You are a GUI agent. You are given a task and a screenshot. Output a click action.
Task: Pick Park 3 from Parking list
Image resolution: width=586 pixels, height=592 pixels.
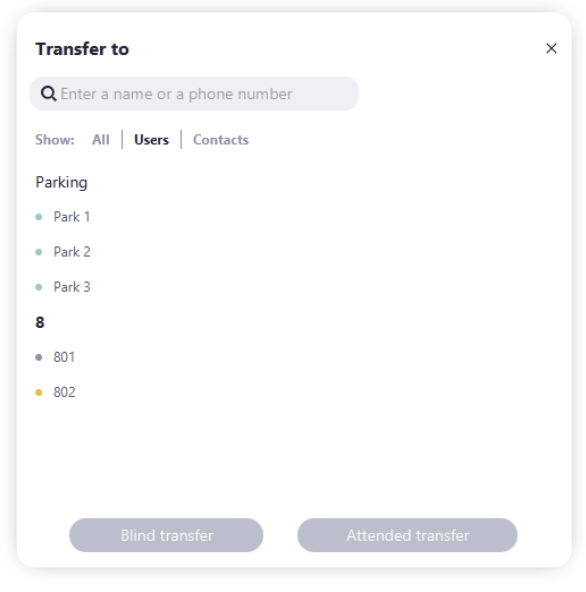tap(72, 287)
